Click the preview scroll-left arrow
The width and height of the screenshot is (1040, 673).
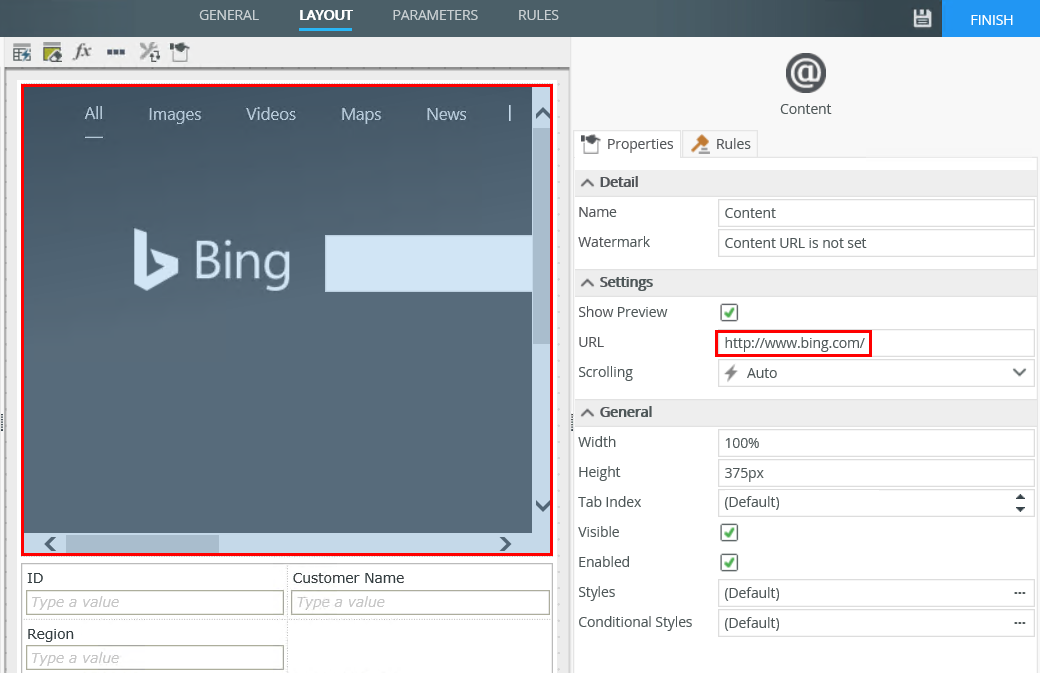click(50, 544)
